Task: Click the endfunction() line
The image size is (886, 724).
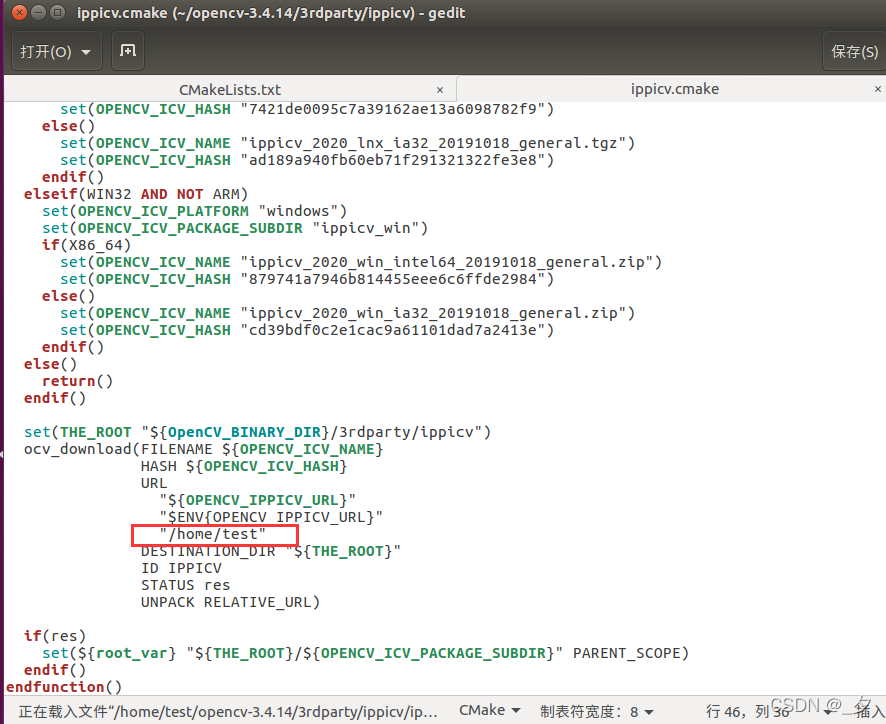Action: pos(64,687)
